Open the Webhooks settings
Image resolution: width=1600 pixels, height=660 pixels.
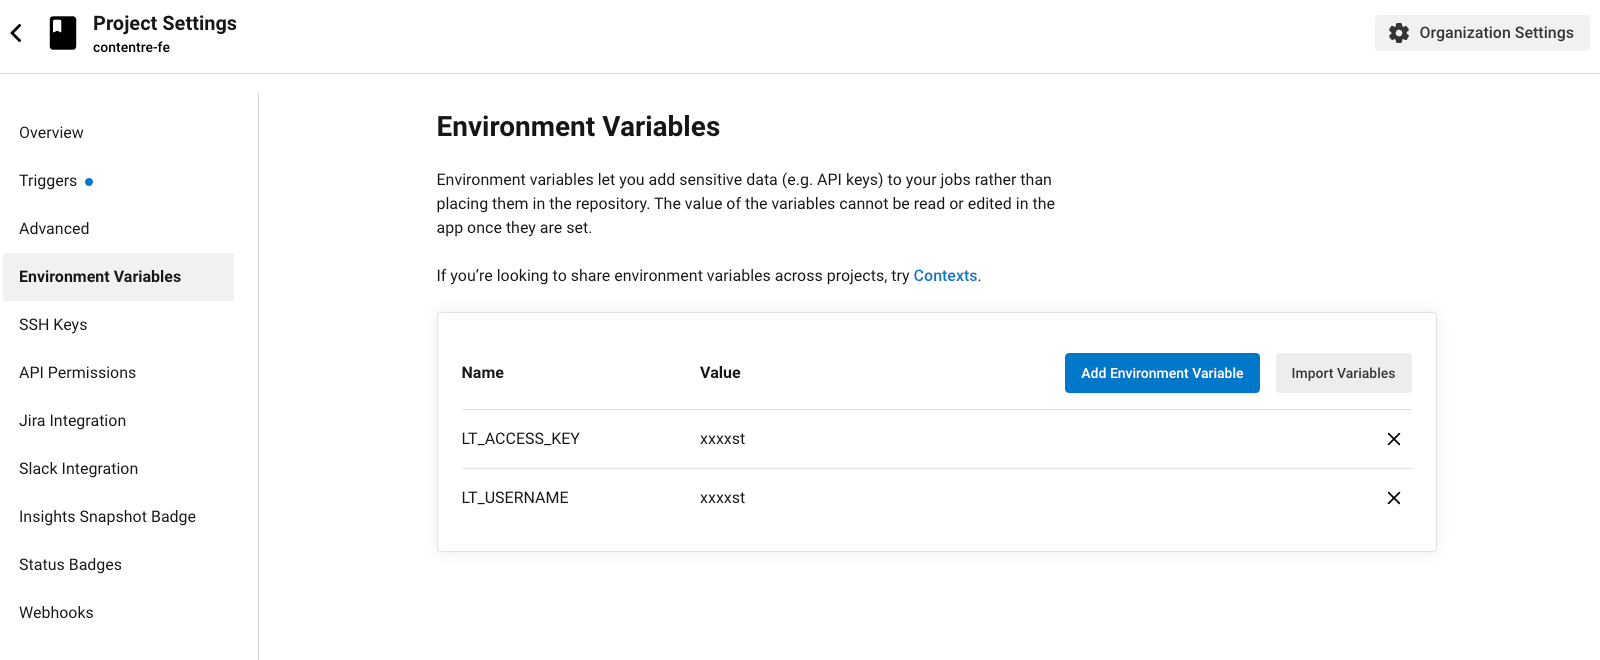click(56, 613)
